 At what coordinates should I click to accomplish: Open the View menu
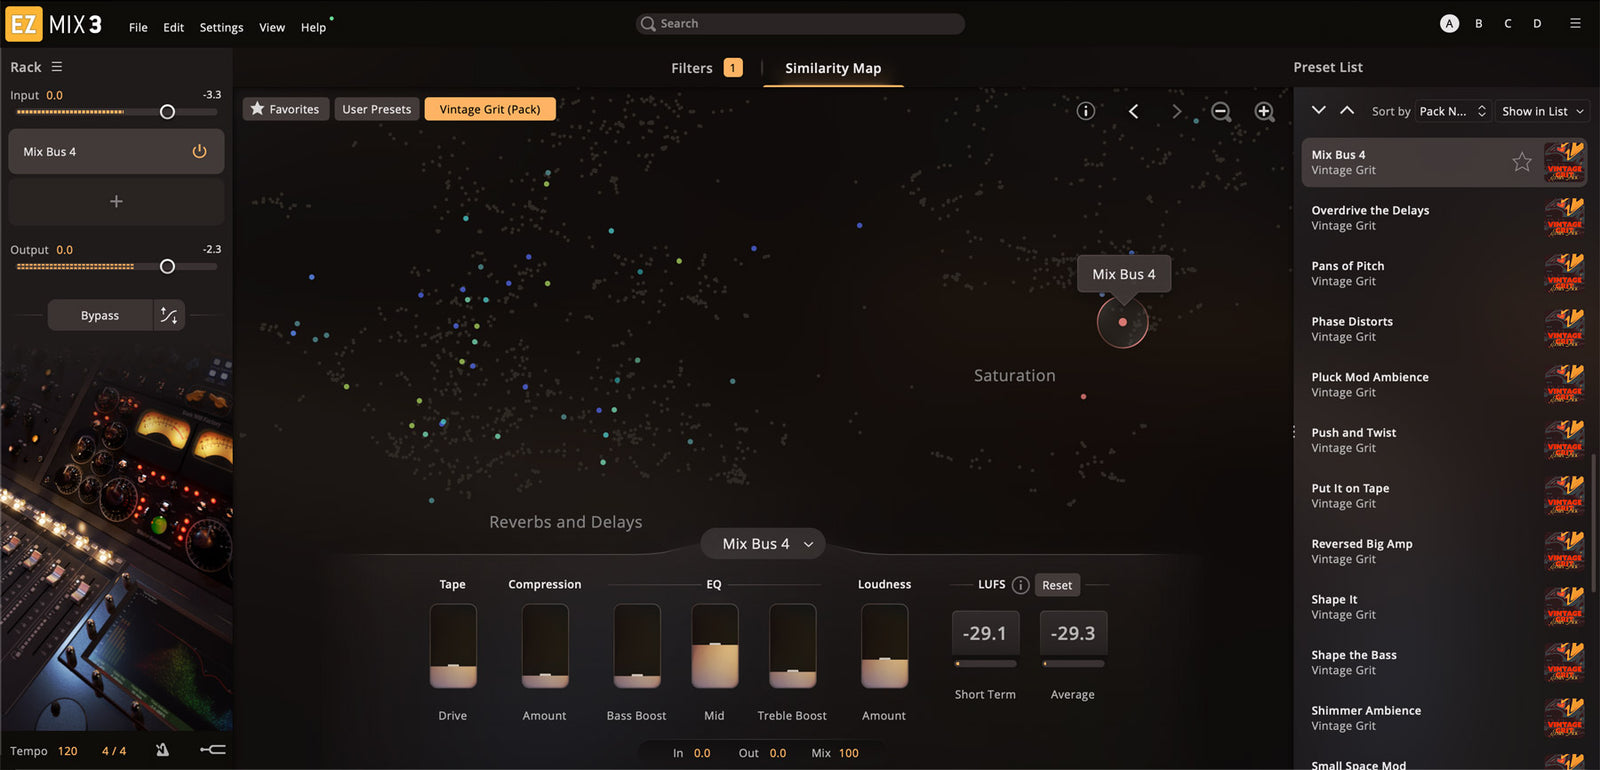tap(272, 27)
